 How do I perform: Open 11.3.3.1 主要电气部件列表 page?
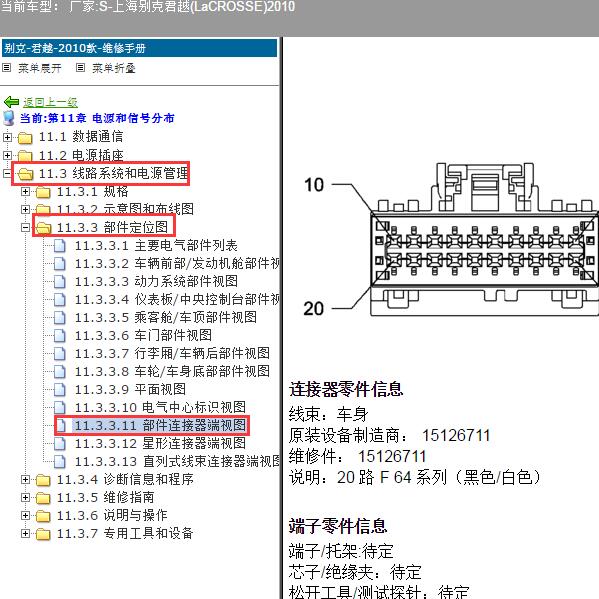click(156, 246)
